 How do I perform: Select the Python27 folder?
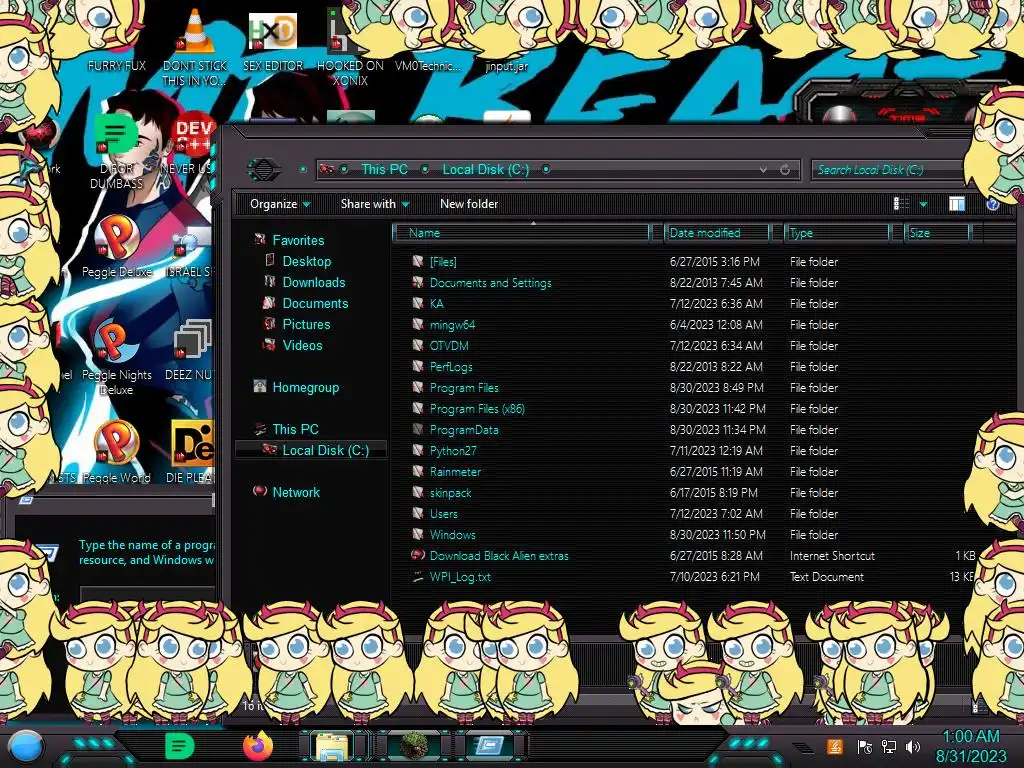(692, 451)
